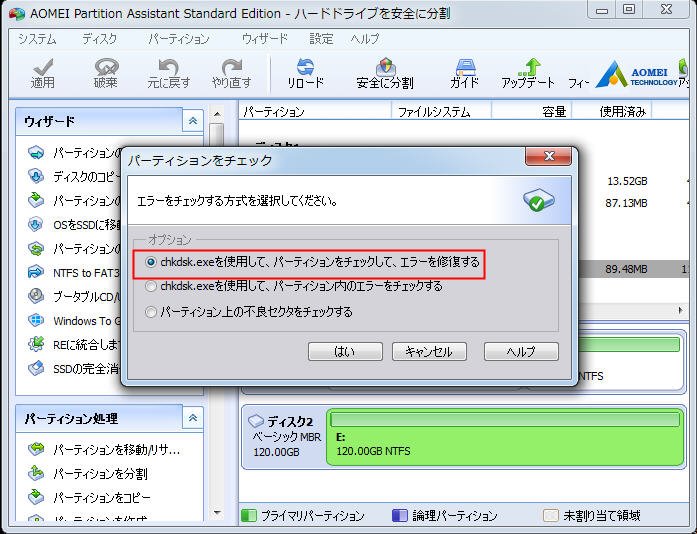The height and width of the screenshot is (534, 697).
Task: Collapse the パーティション処理 panel chevron
Action: (193, 418)
